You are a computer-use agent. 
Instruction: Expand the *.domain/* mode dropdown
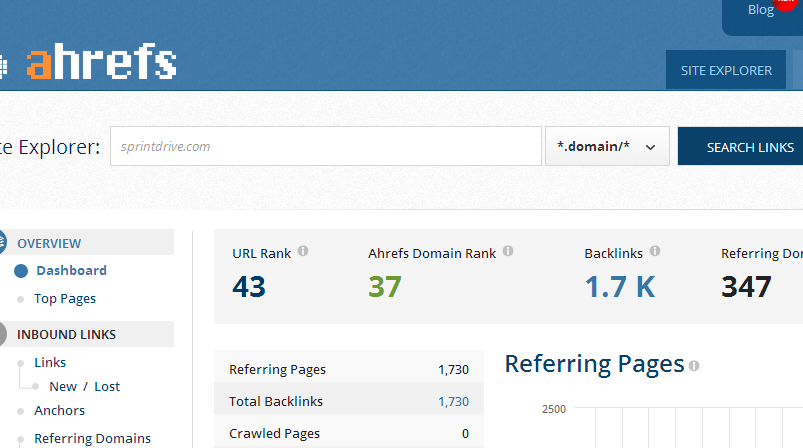pos(607,146)
